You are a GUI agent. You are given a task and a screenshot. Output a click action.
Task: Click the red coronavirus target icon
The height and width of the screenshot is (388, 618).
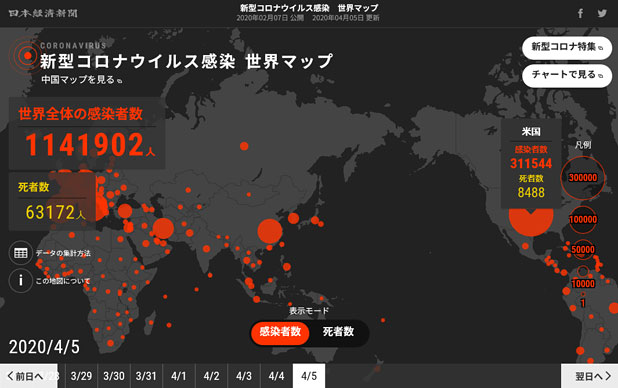coord(27,56)
